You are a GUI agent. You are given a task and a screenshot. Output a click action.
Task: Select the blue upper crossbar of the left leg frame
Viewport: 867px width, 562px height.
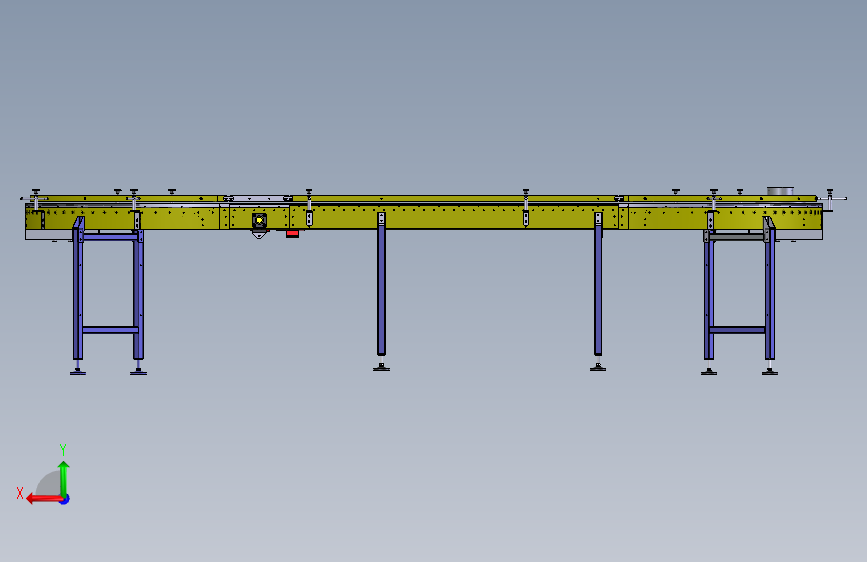tap(110, 237)
